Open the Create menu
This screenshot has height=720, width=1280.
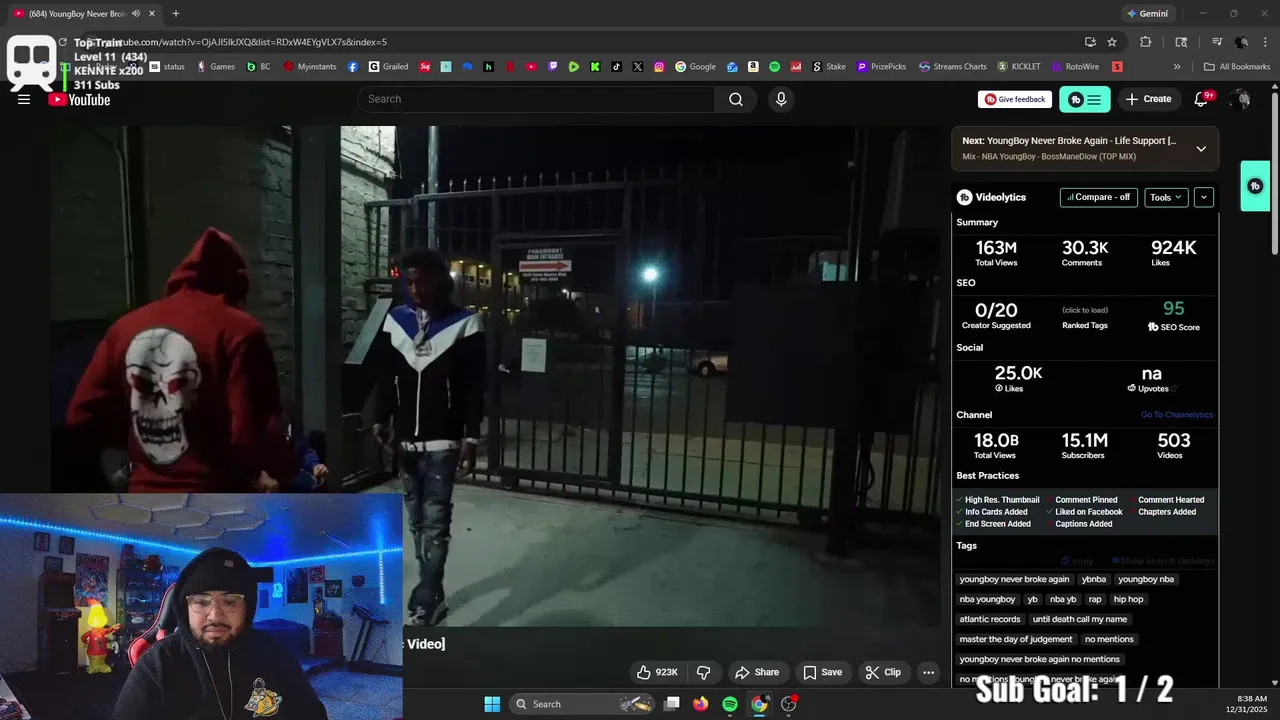[1148, 99]
